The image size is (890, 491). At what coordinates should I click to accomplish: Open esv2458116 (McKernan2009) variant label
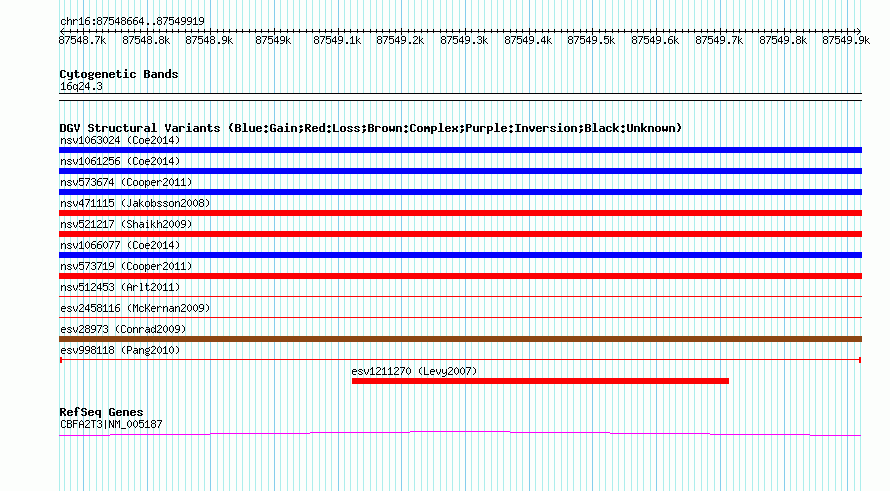coord(135,308)
